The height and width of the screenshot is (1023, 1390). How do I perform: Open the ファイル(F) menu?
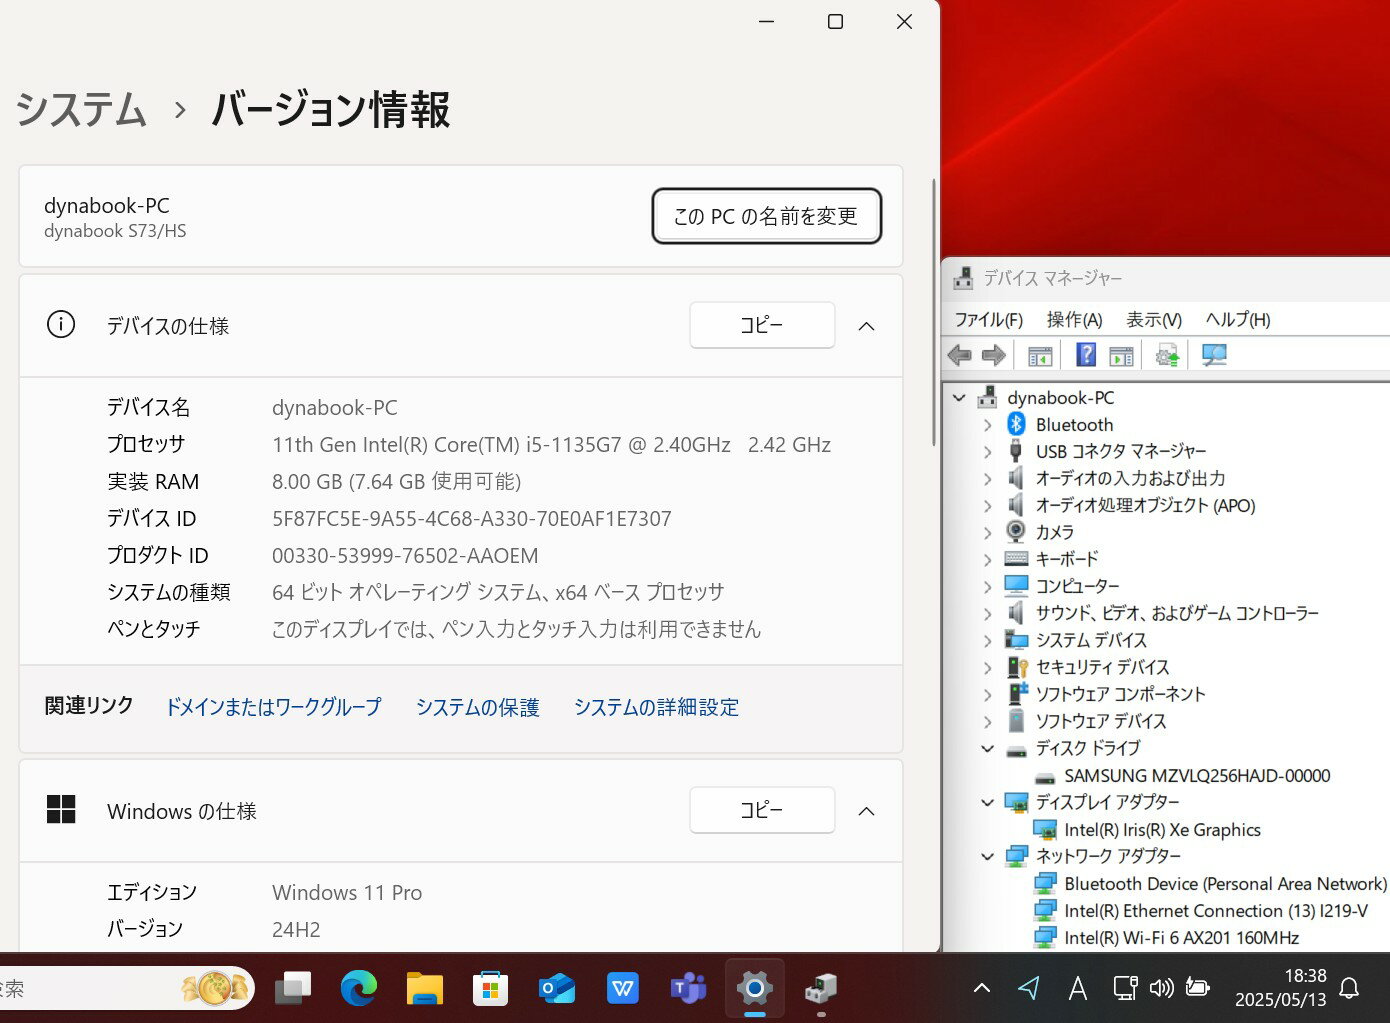pyautogui.click(x=988, y=320)
